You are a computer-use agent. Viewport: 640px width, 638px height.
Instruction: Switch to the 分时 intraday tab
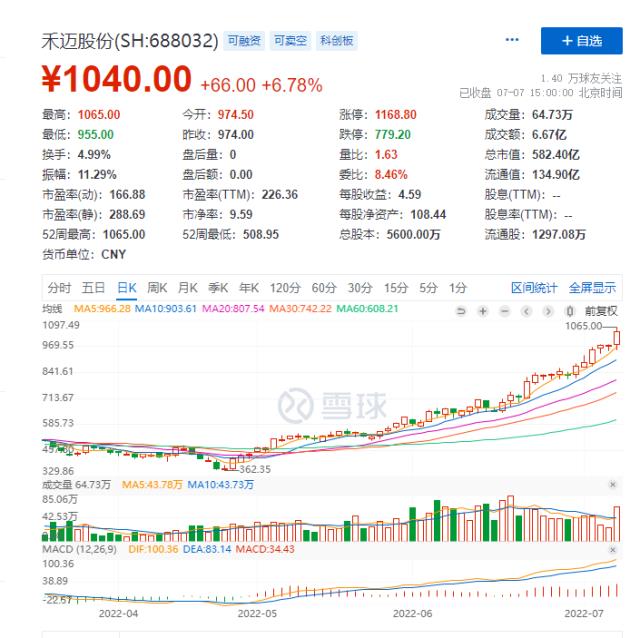pyautogui.click(x=59, y=288)
